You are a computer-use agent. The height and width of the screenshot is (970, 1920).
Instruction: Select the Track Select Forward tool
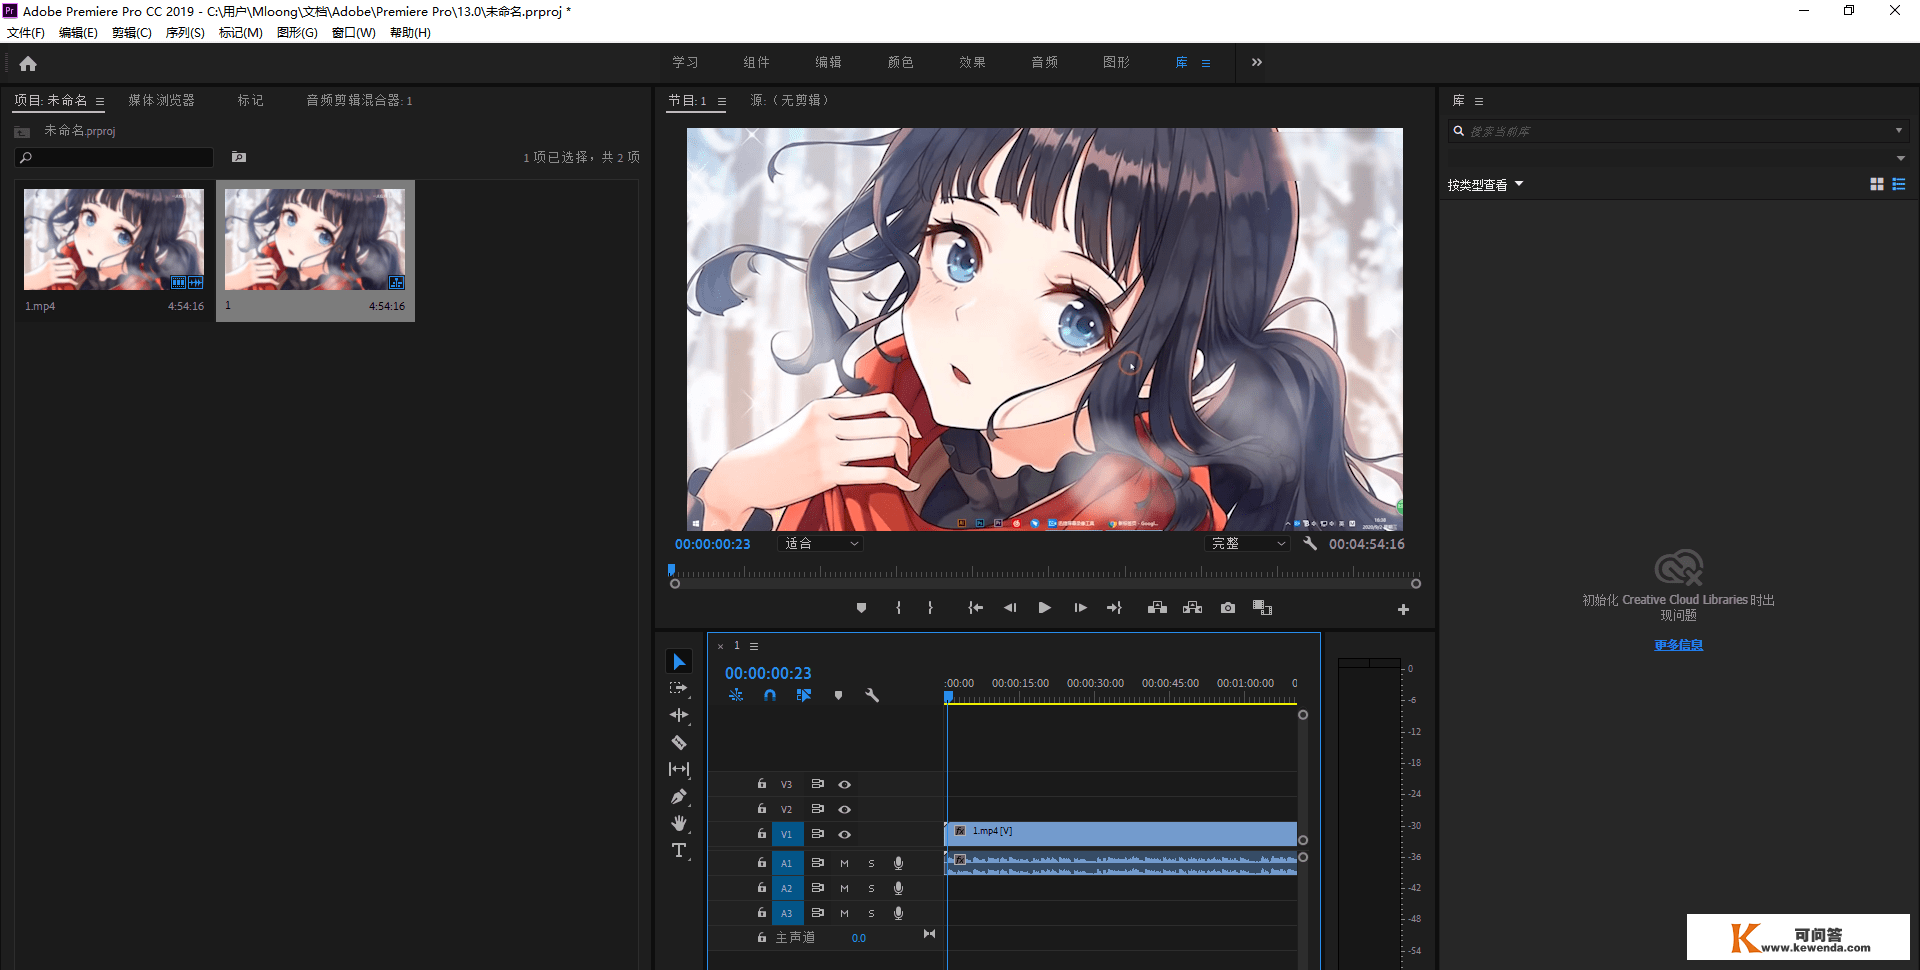pyautogui.click(x=679, y=688)
